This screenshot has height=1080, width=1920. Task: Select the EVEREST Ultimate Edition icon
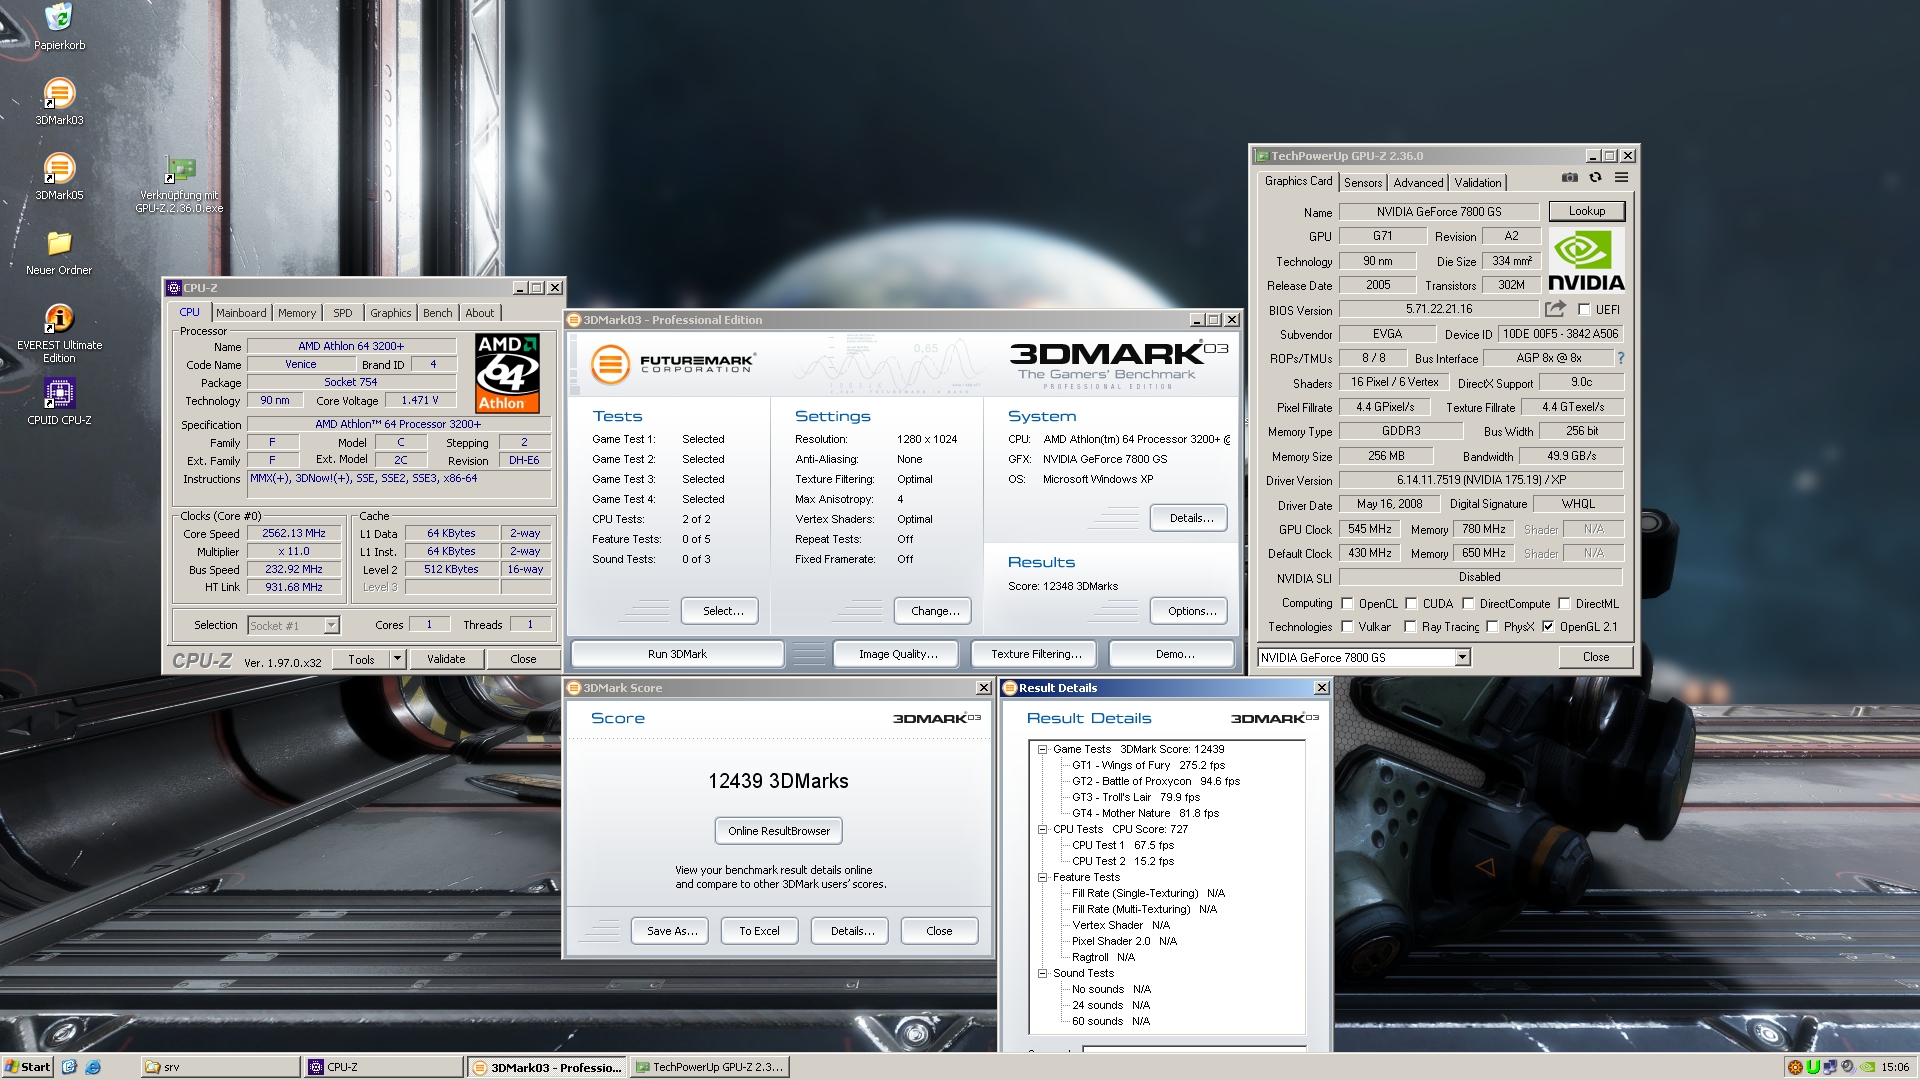click(x=59, y=319)
